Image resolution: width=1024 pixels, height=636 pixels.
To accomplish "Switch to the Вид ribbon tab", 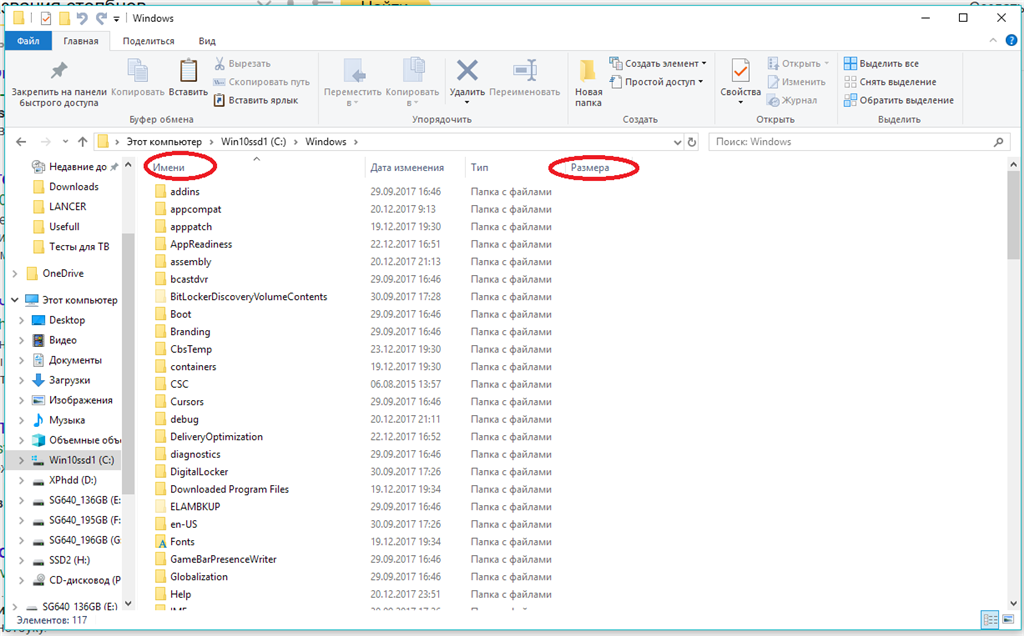I will pyautogui.click(x=207, y=40).
